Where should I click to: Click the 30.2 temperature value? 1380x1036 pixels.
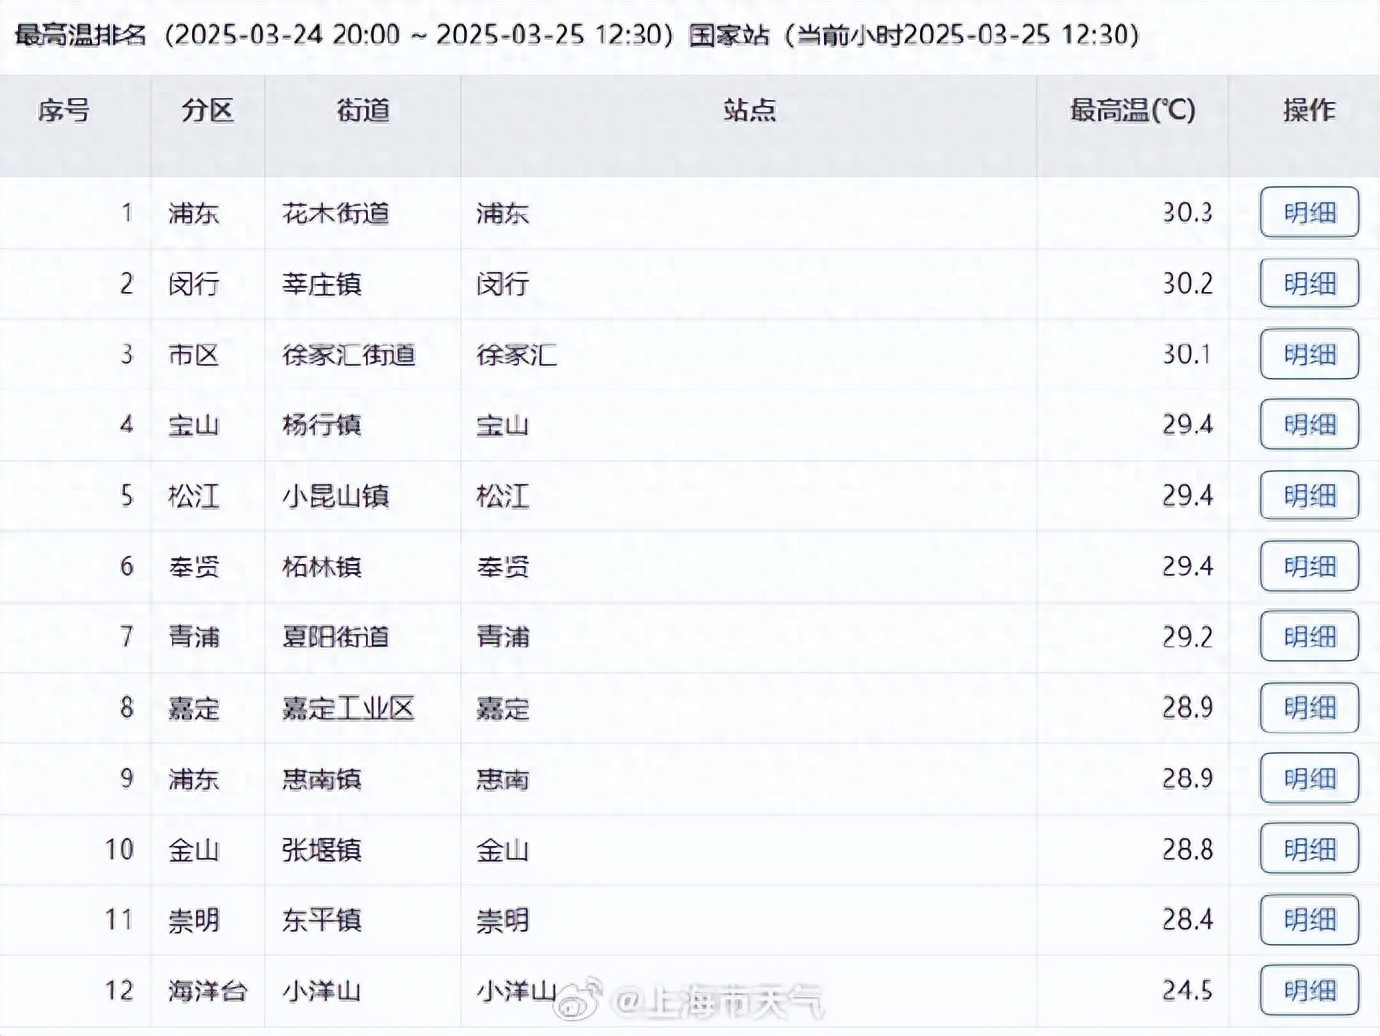coord(1187,283)
